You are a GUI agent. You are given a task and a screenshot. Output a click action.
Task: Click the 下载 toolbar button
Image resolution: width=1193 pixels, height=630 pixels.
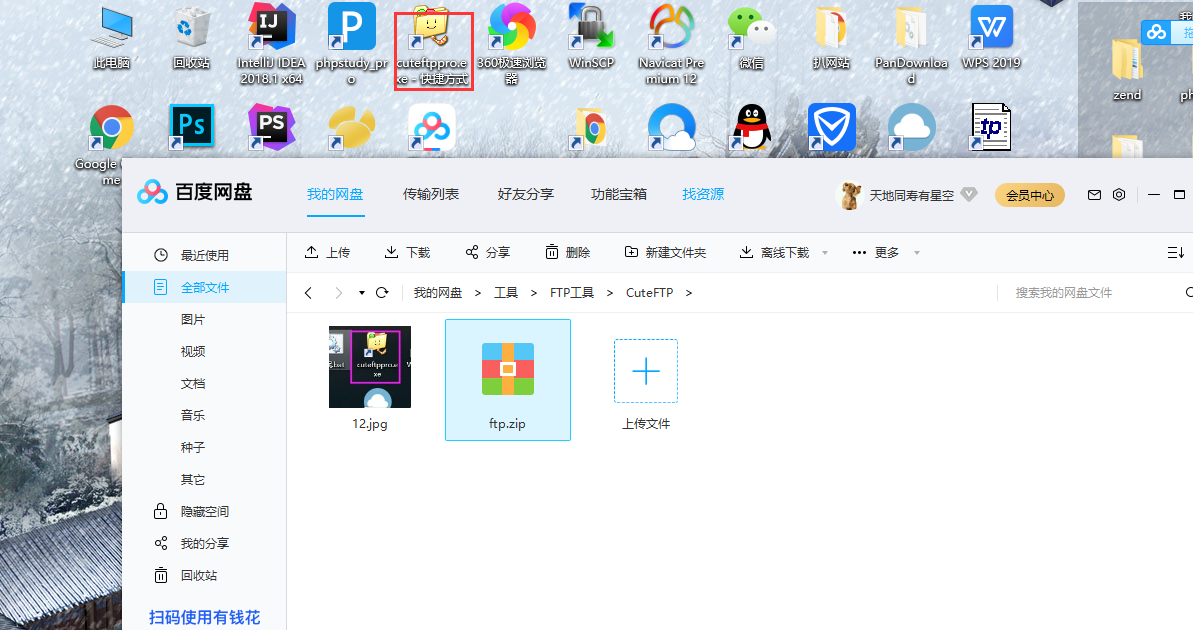click(407, 253)
